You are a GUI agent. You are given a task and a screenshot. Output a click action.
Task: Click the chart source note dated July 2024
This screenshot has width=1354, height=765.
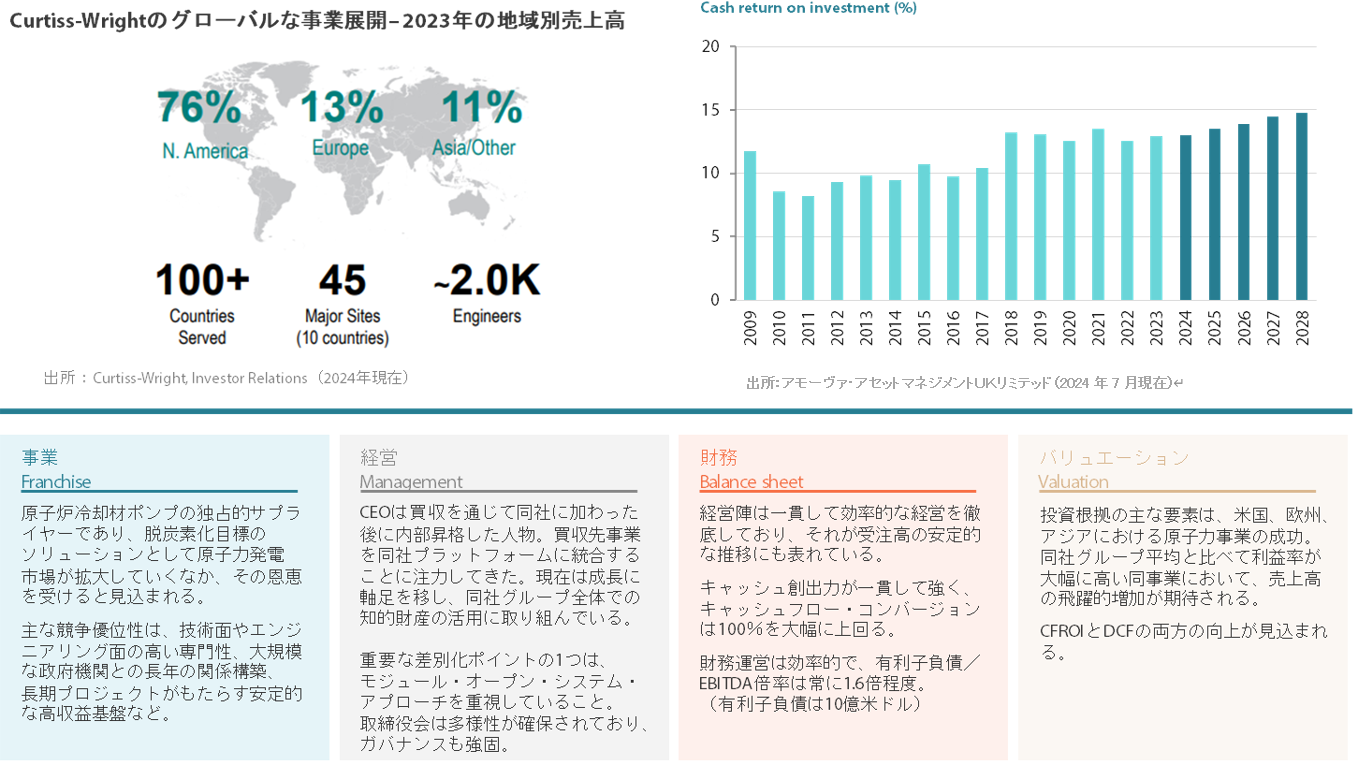964,382
